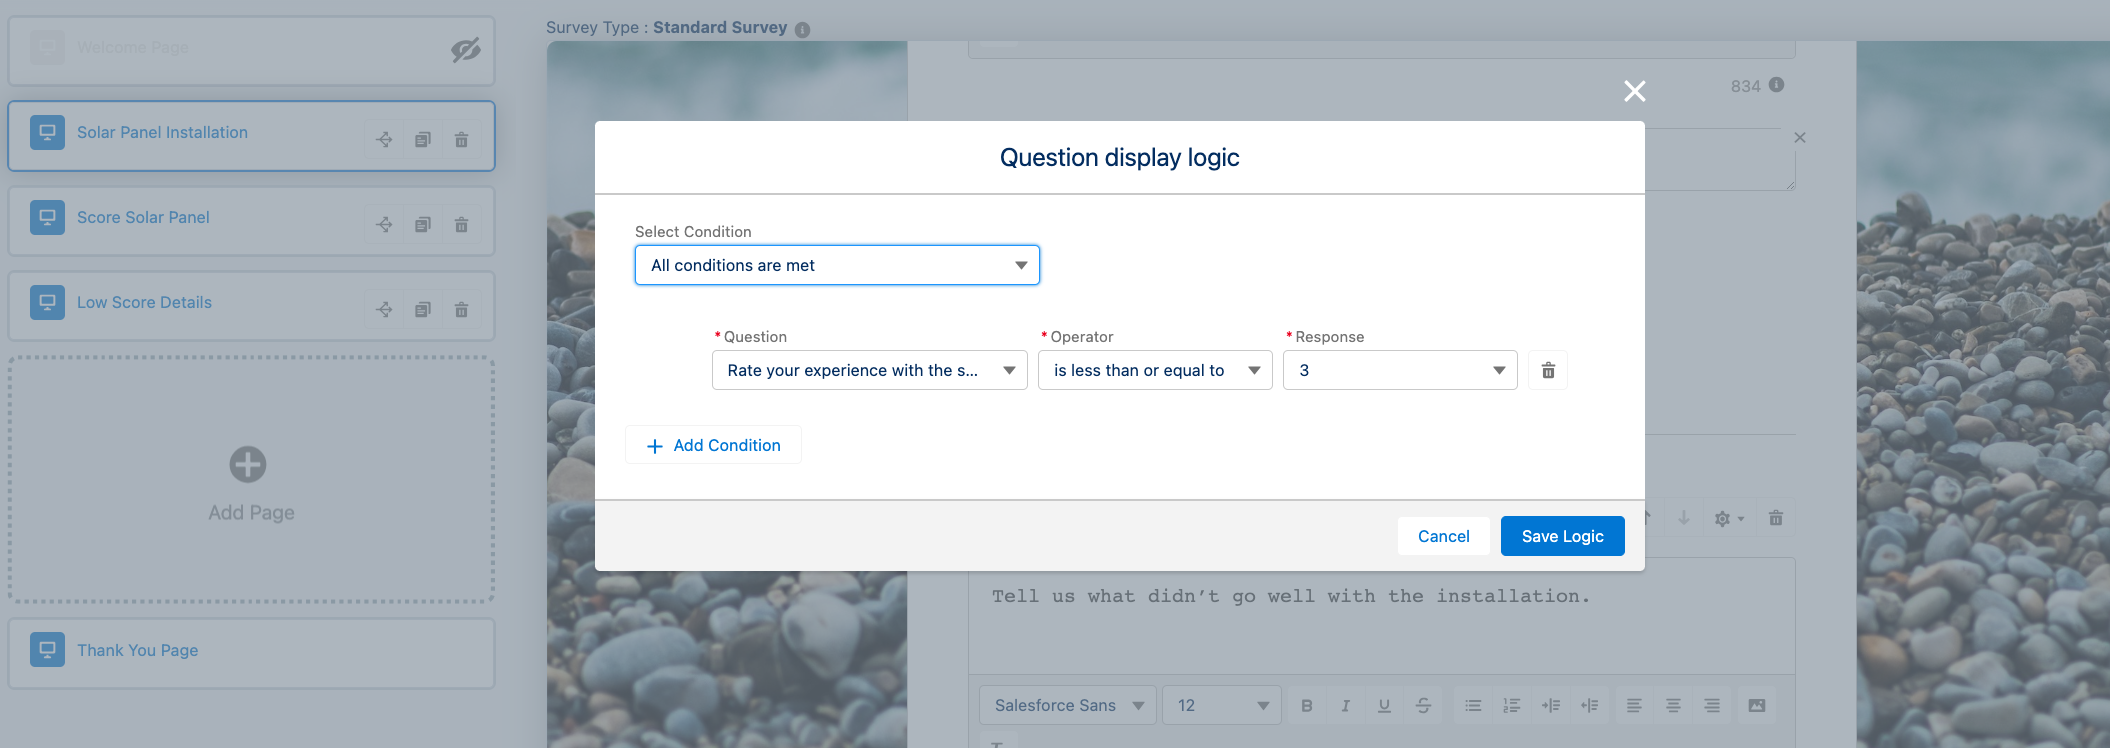Delete the question using toolbar trash icon

[1776, 518]
